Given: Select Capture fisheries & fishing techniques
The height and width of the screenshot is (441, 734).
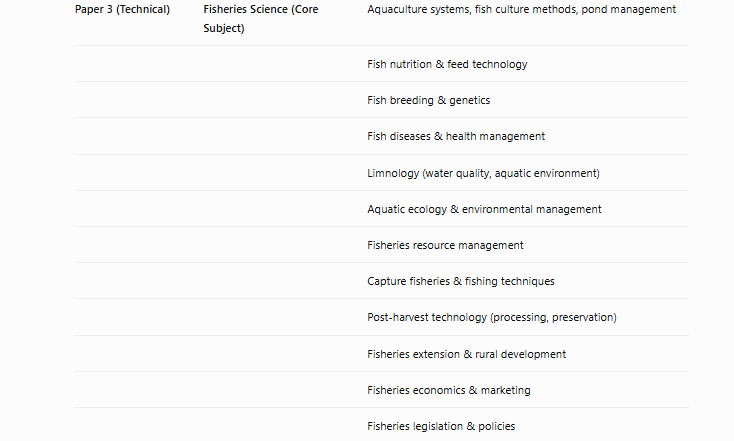Looking at the screenshot, I should point(461,281).
